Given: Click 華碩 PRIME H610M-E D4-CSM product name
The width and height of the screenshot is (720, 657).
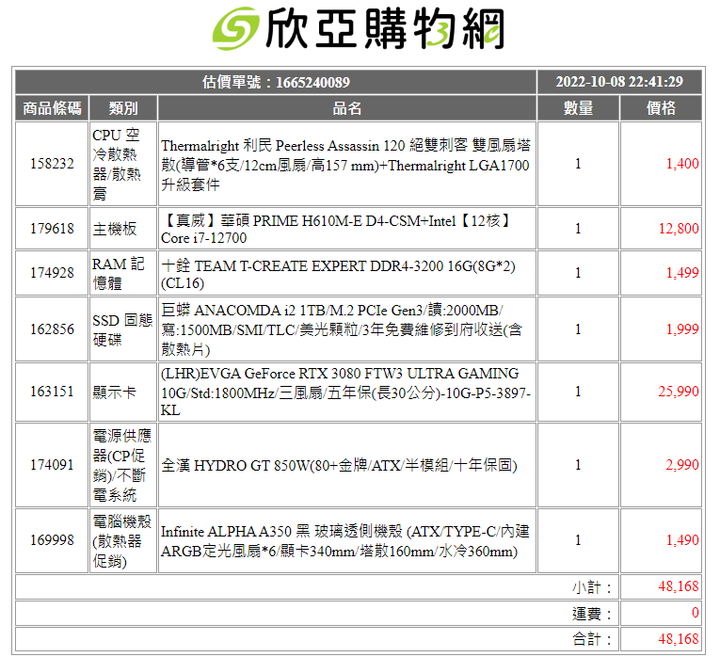Looking at the screenshot, I should [x=337, y=229].
